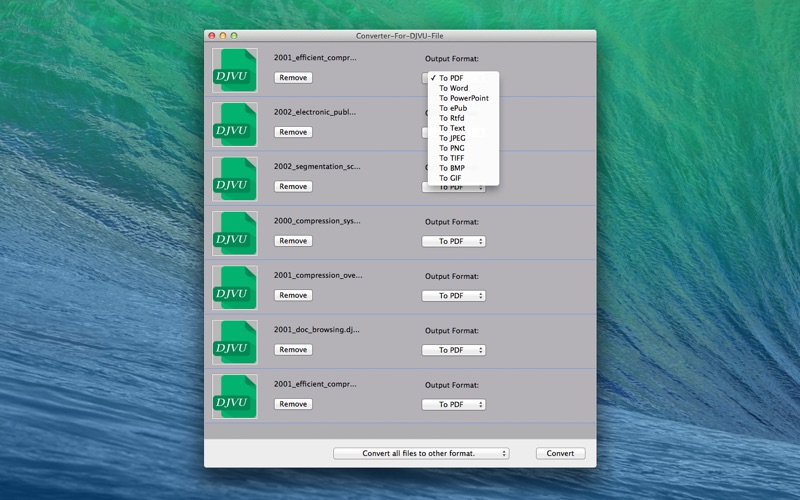The height and width of the screenshot is (500, 800).
Task: Click file name 2002_electronic_publ...
Action: (315, 112)
